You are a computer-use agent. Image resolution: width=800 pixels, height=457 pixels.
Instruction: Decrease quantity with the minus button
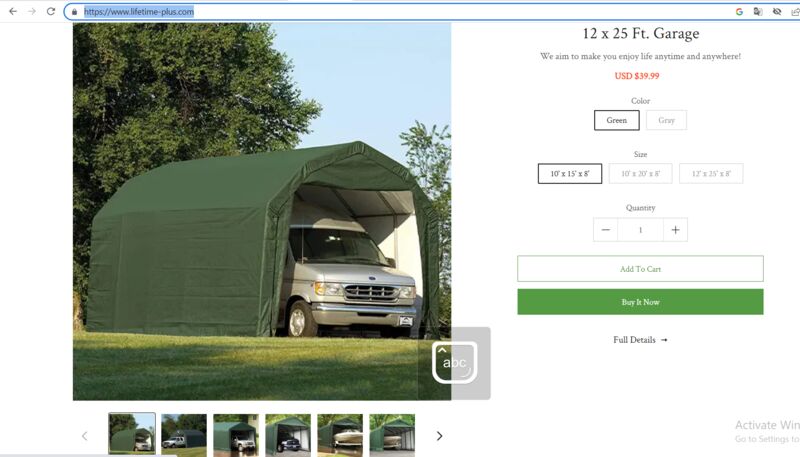(x=606, y=230)
